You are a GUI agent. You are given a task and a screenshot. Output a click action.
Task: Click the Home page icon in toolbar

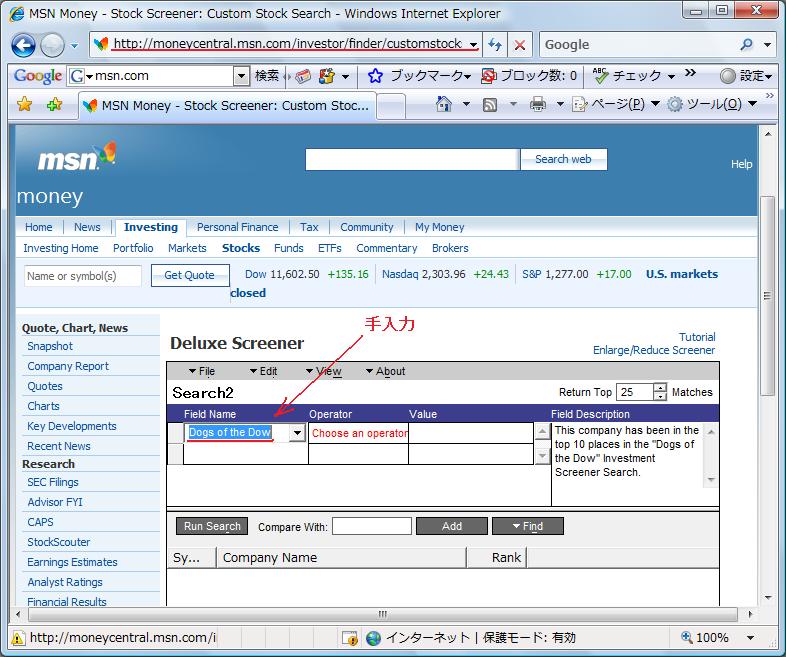[444, 104]
